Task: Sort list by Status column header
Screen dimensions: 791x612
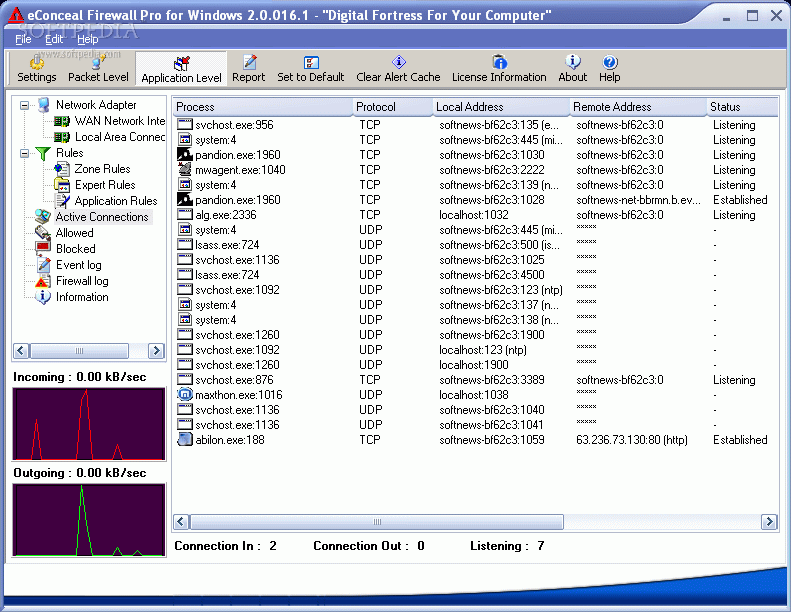Action: 743,107
